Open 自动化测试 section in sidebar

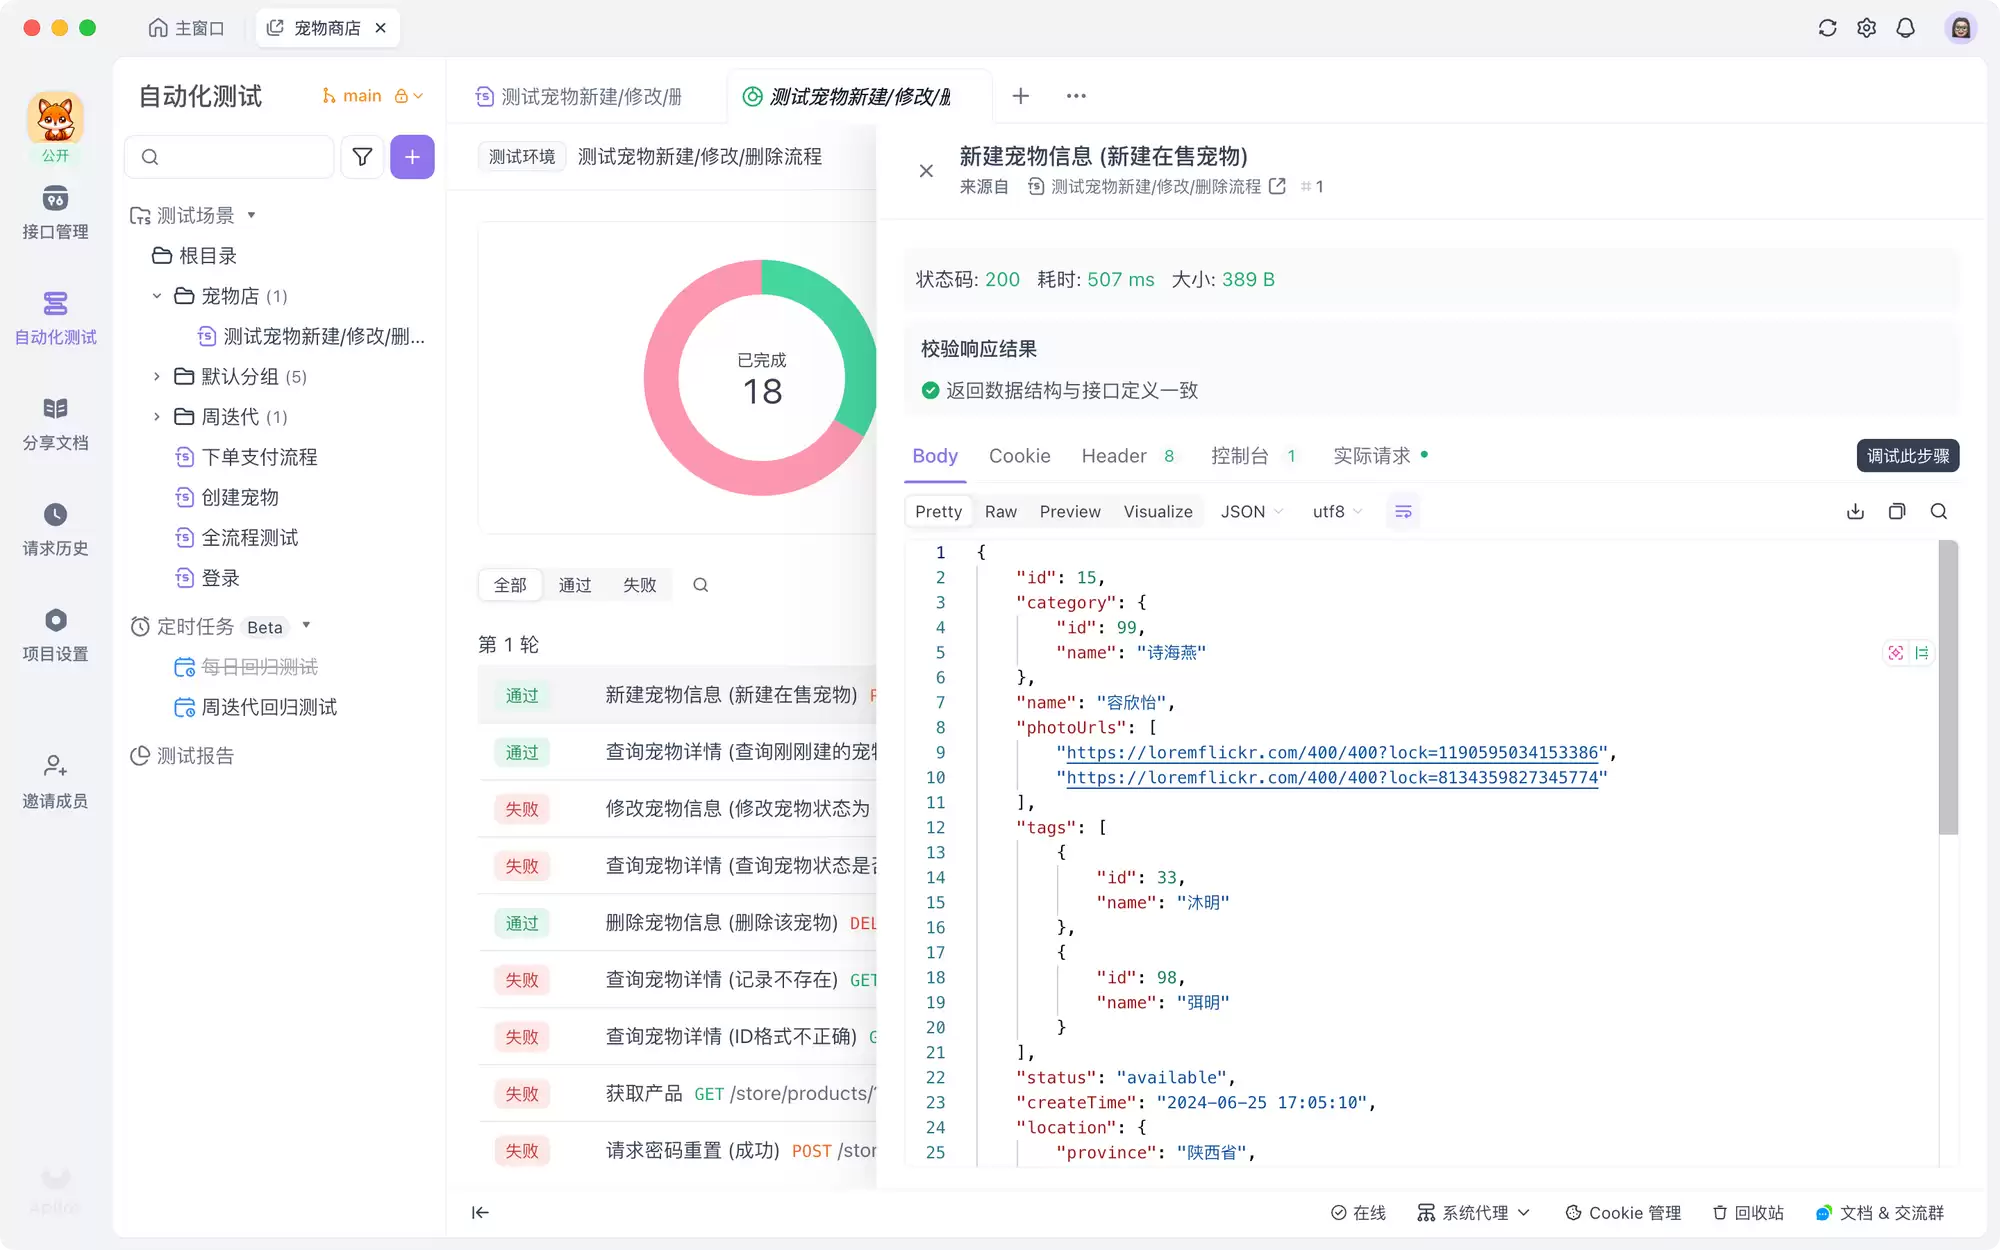pyautogui.click(x=55, y=318)
